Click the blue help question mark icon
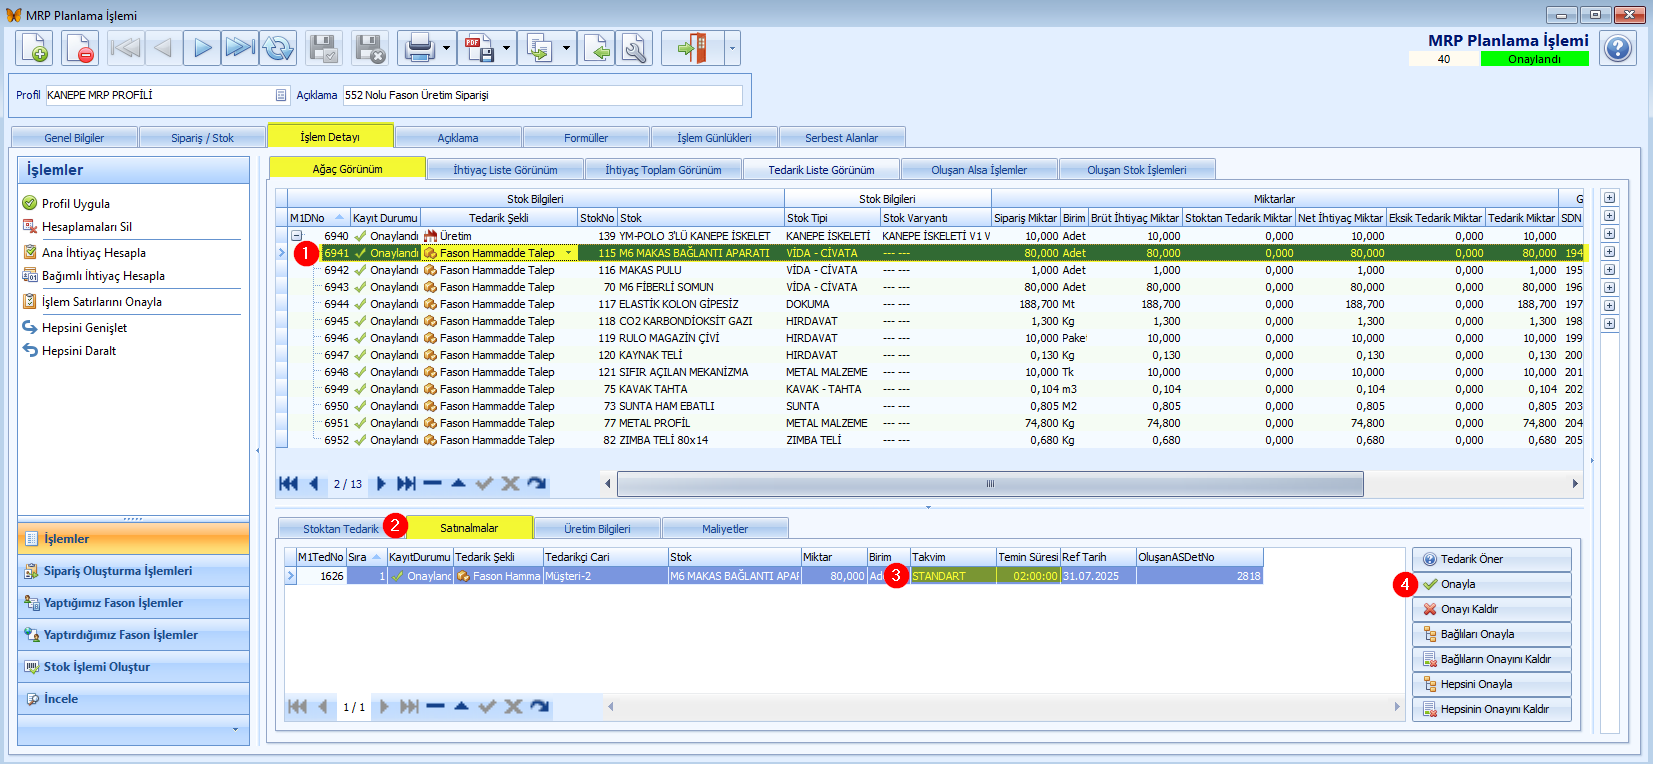This screenshot has height=764, width=1653. point(1618,48)
